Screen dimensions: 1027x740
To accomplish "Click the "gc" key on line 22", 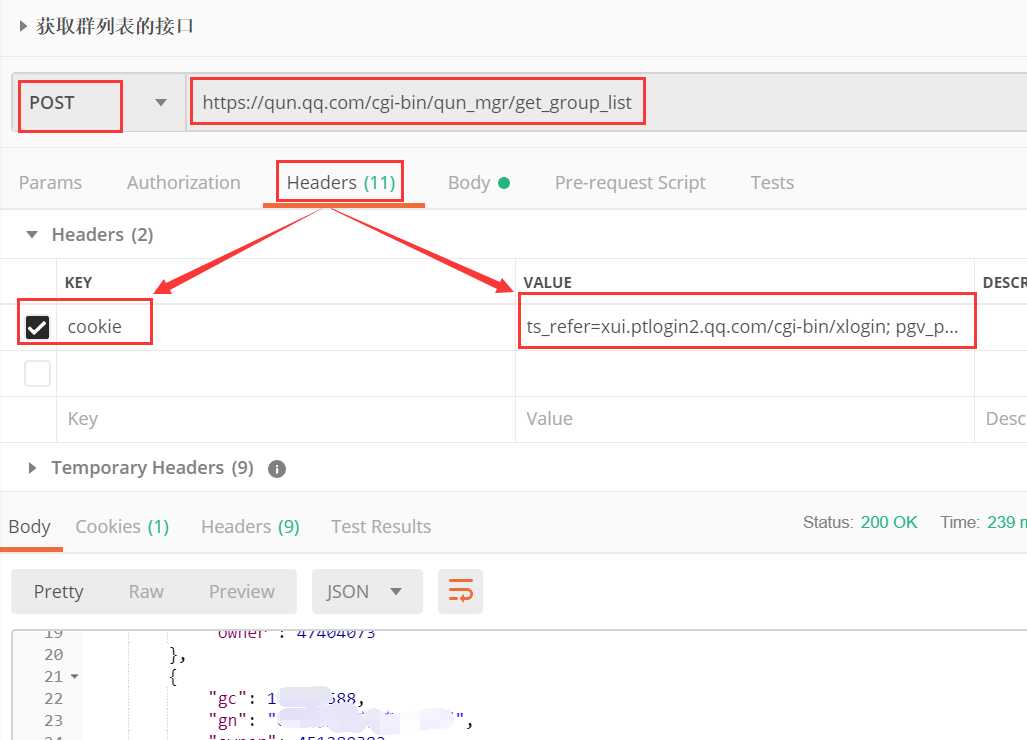I will [227, 699].
